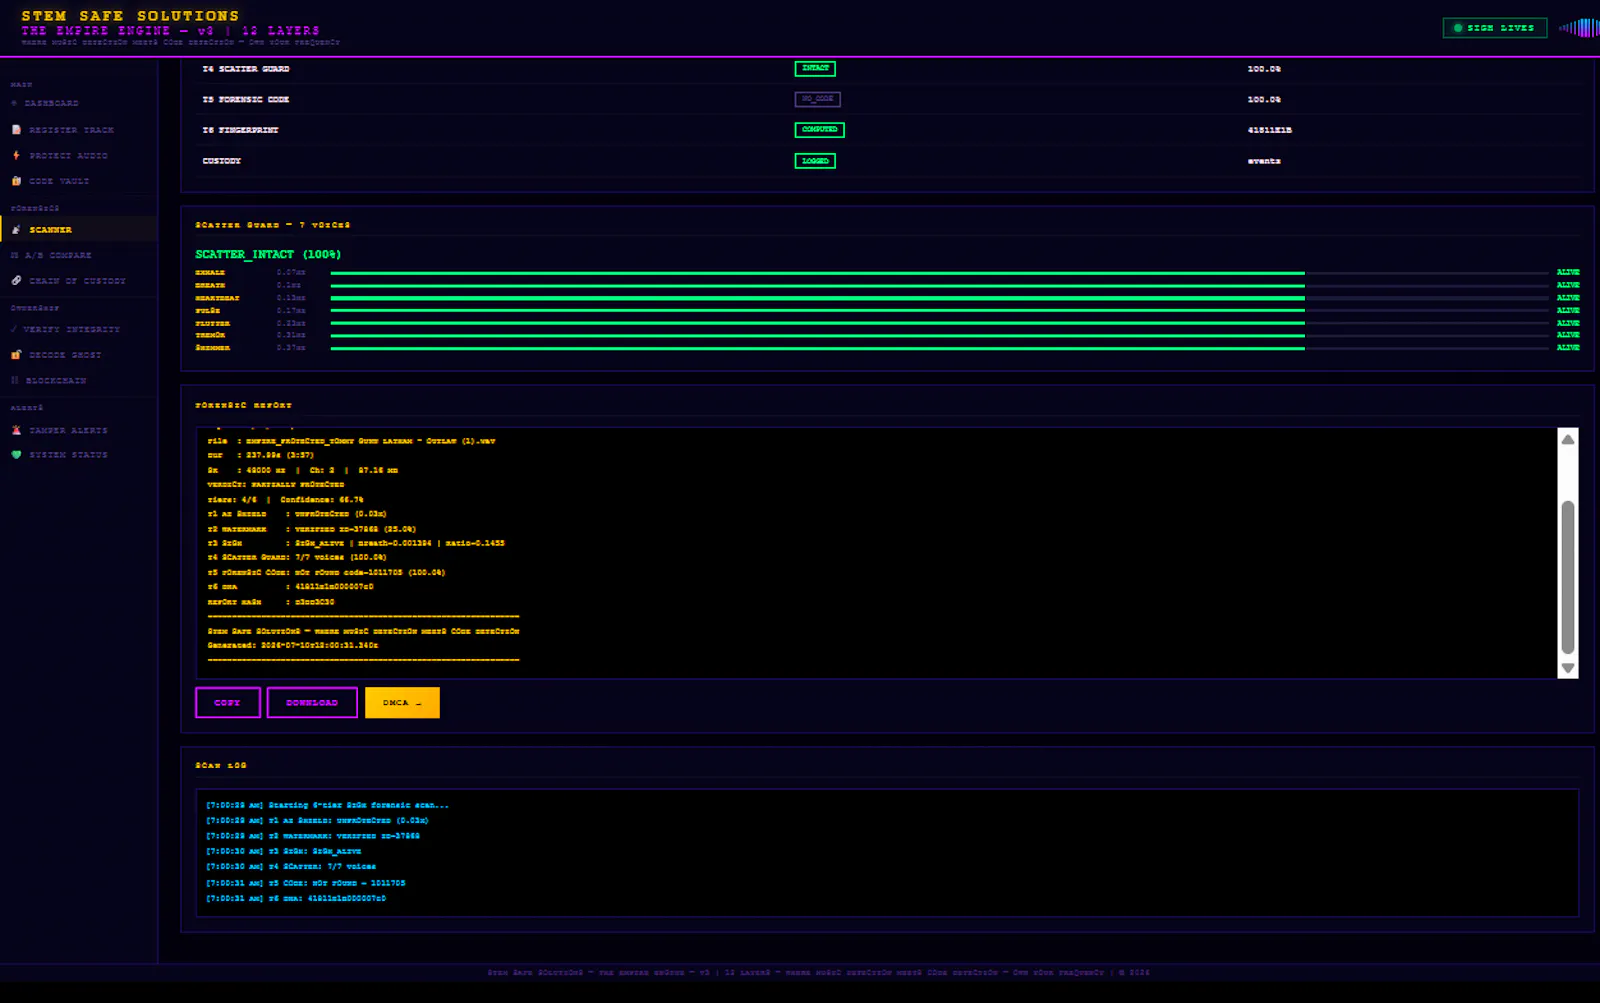Go to the Blockchain section
The image size is (1600, 1003).
click(x=55, y=381)
